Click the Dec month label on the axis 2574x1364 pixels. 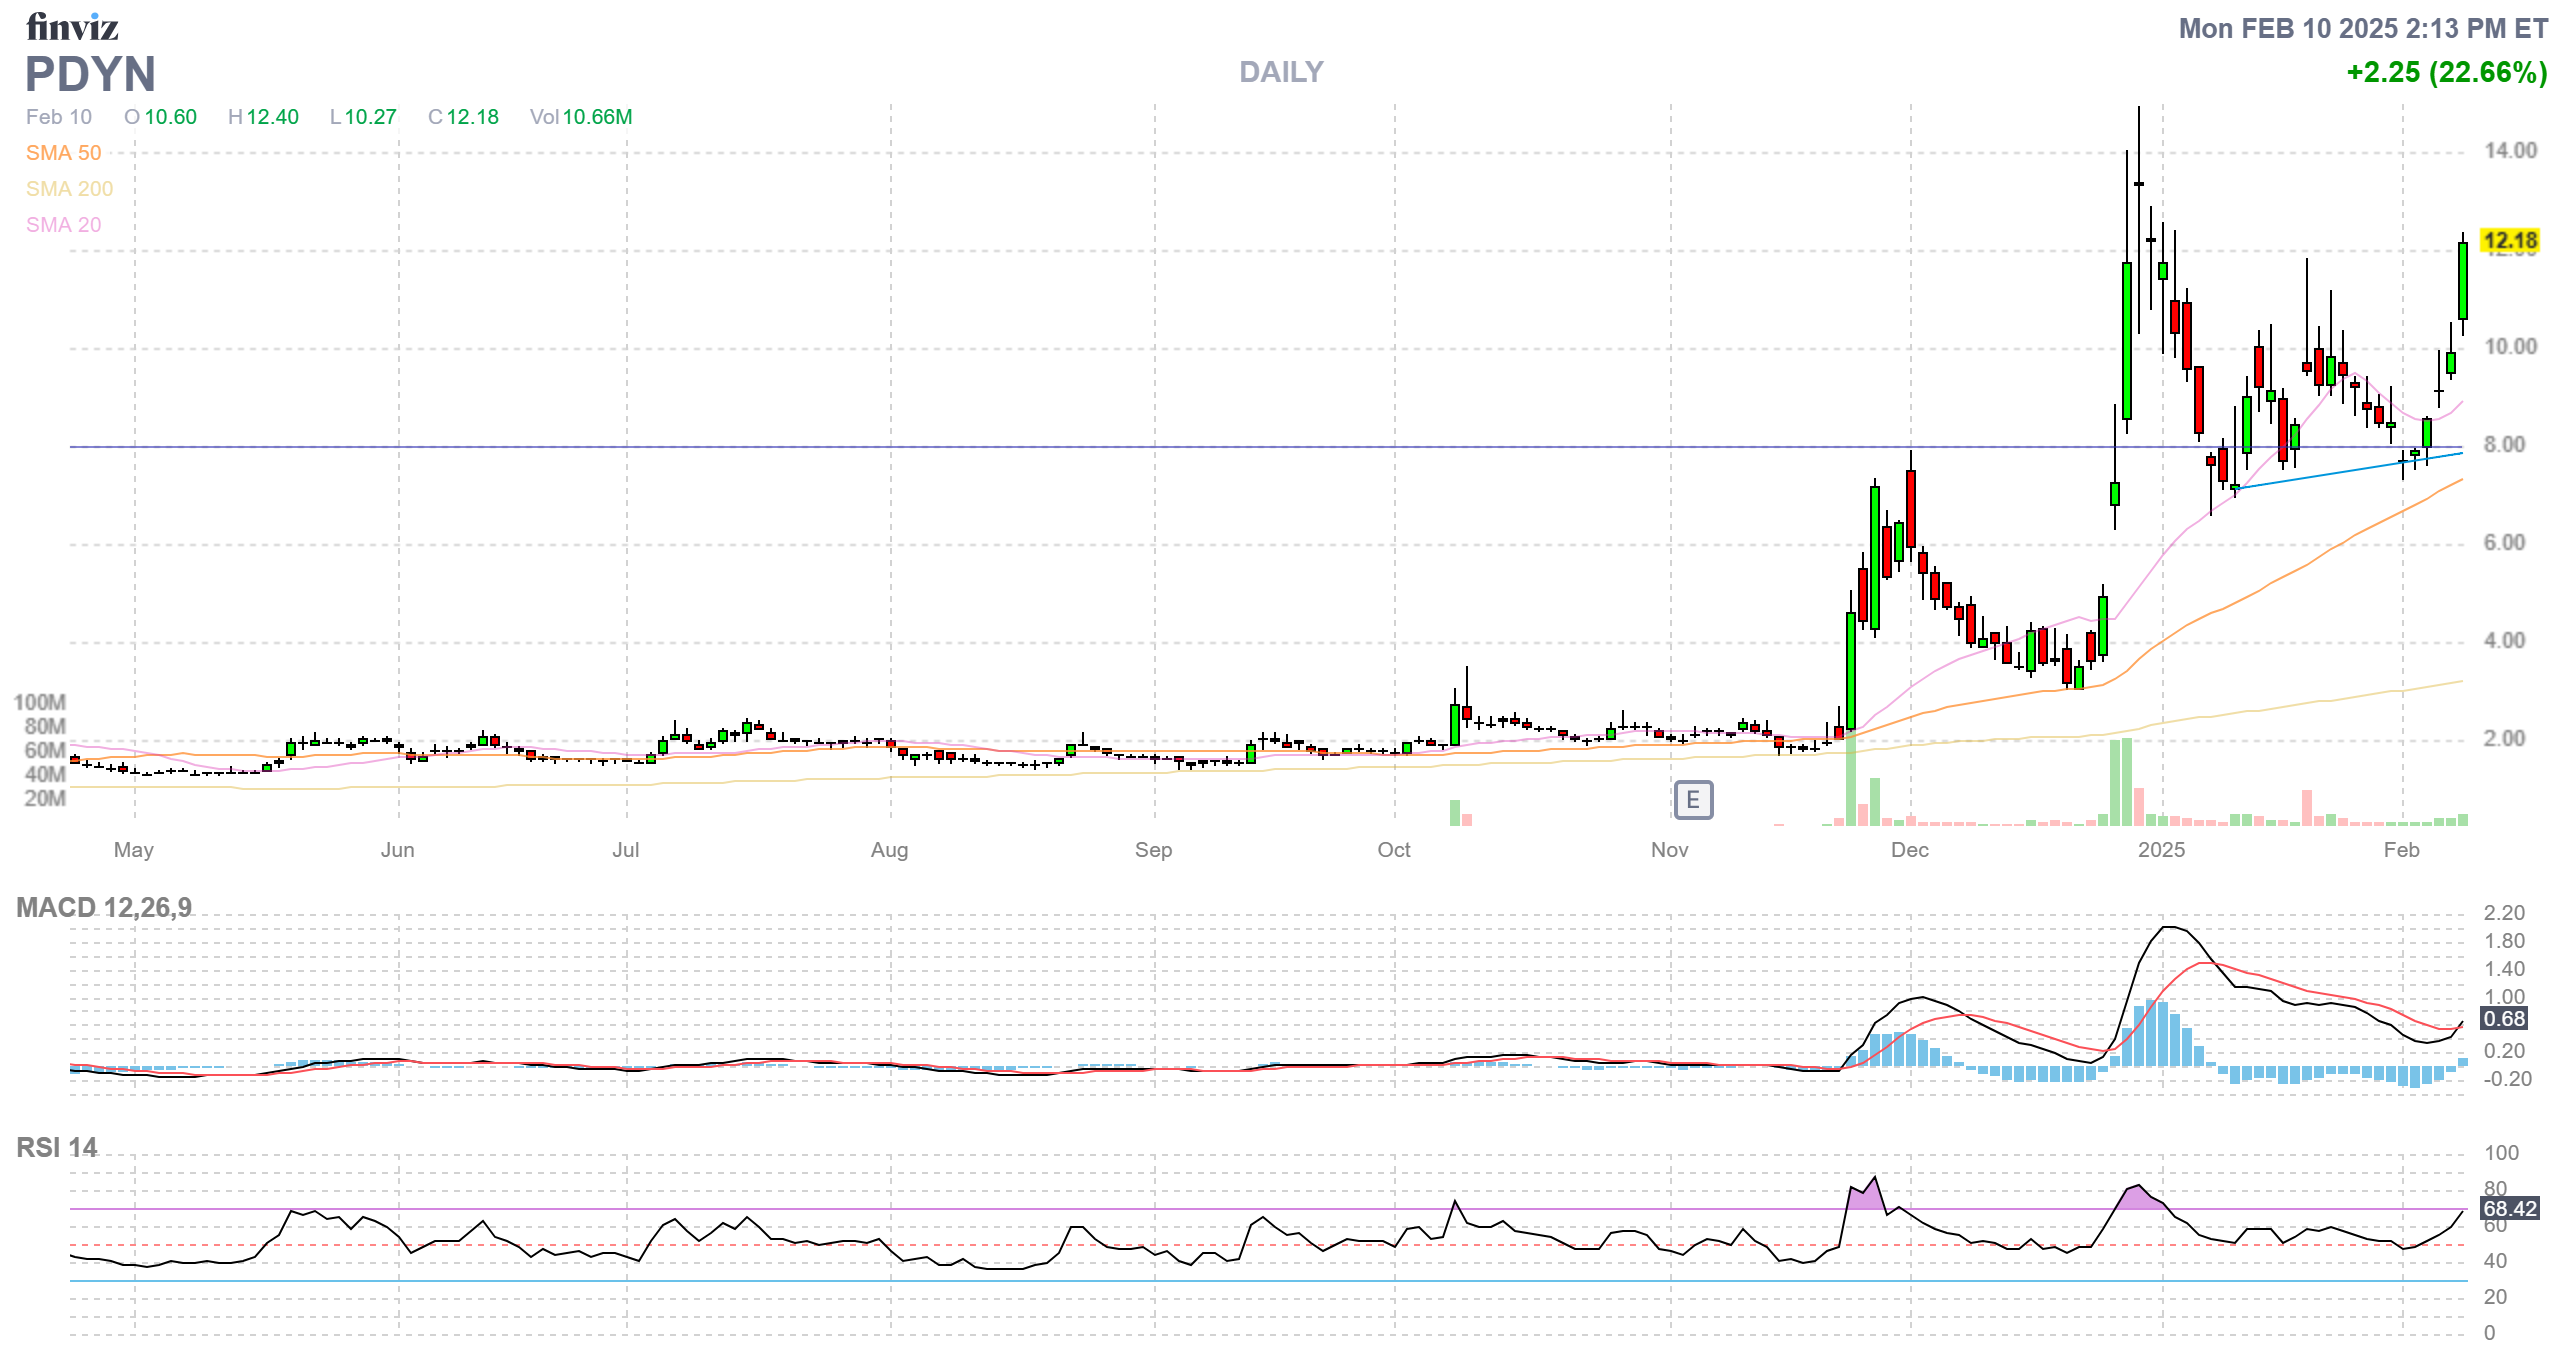click(x=1909, y=850)
